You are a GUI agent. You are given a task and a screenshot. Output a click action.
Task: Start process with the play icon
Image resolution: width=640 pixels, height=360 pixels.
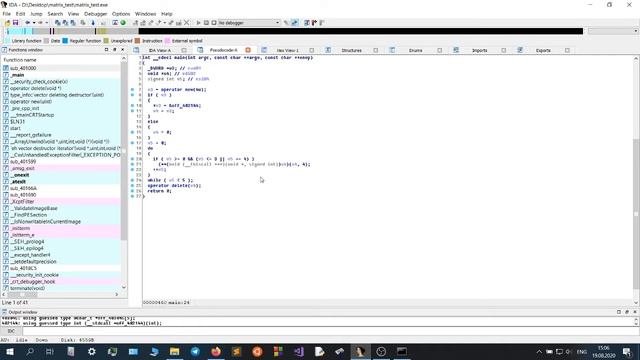click(198, 23)
